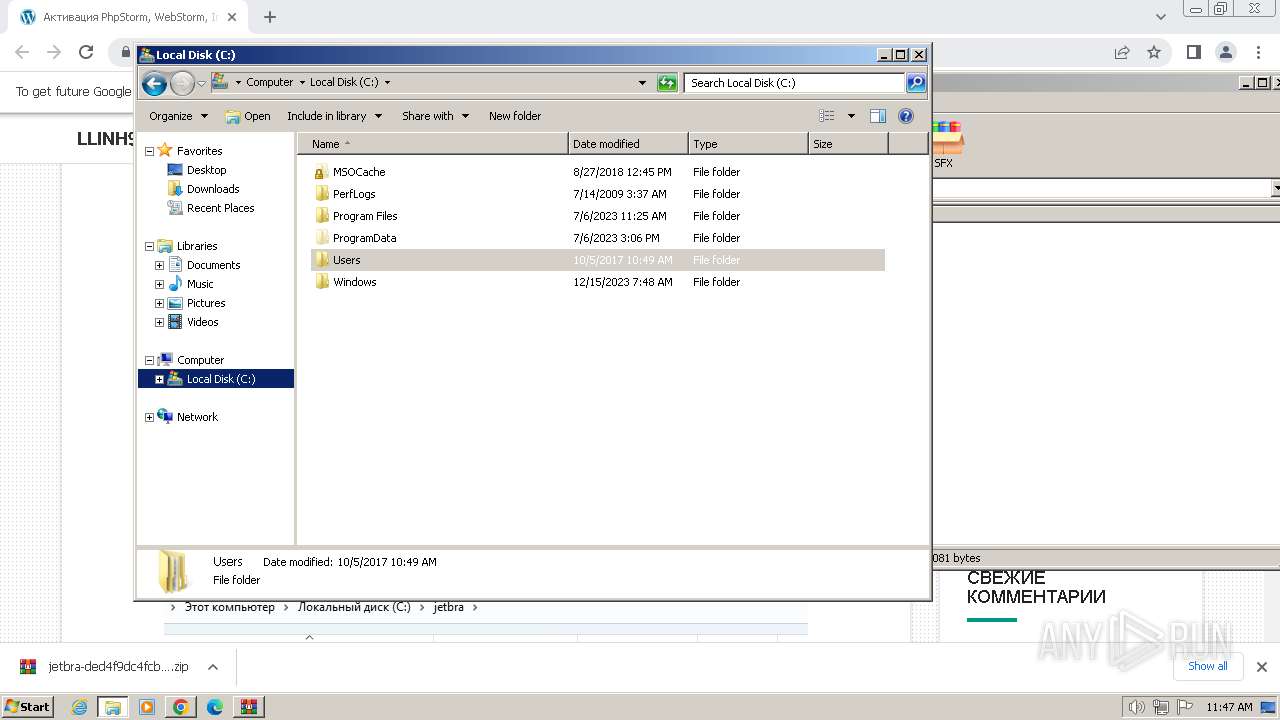Reload the page in Chrome

pyautogui.click(x=86, y=52)
